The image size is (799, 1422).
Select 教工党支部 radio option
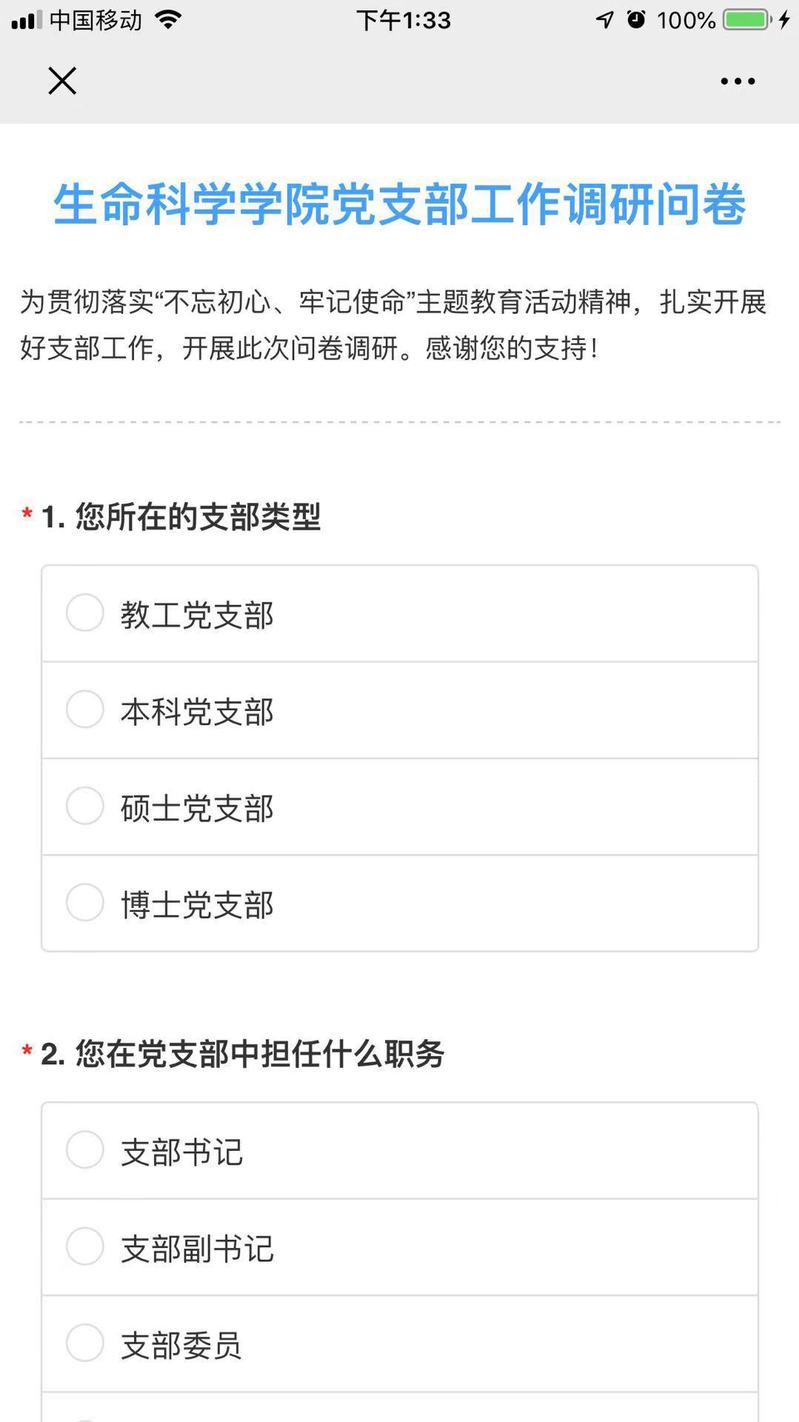point(85,614)
